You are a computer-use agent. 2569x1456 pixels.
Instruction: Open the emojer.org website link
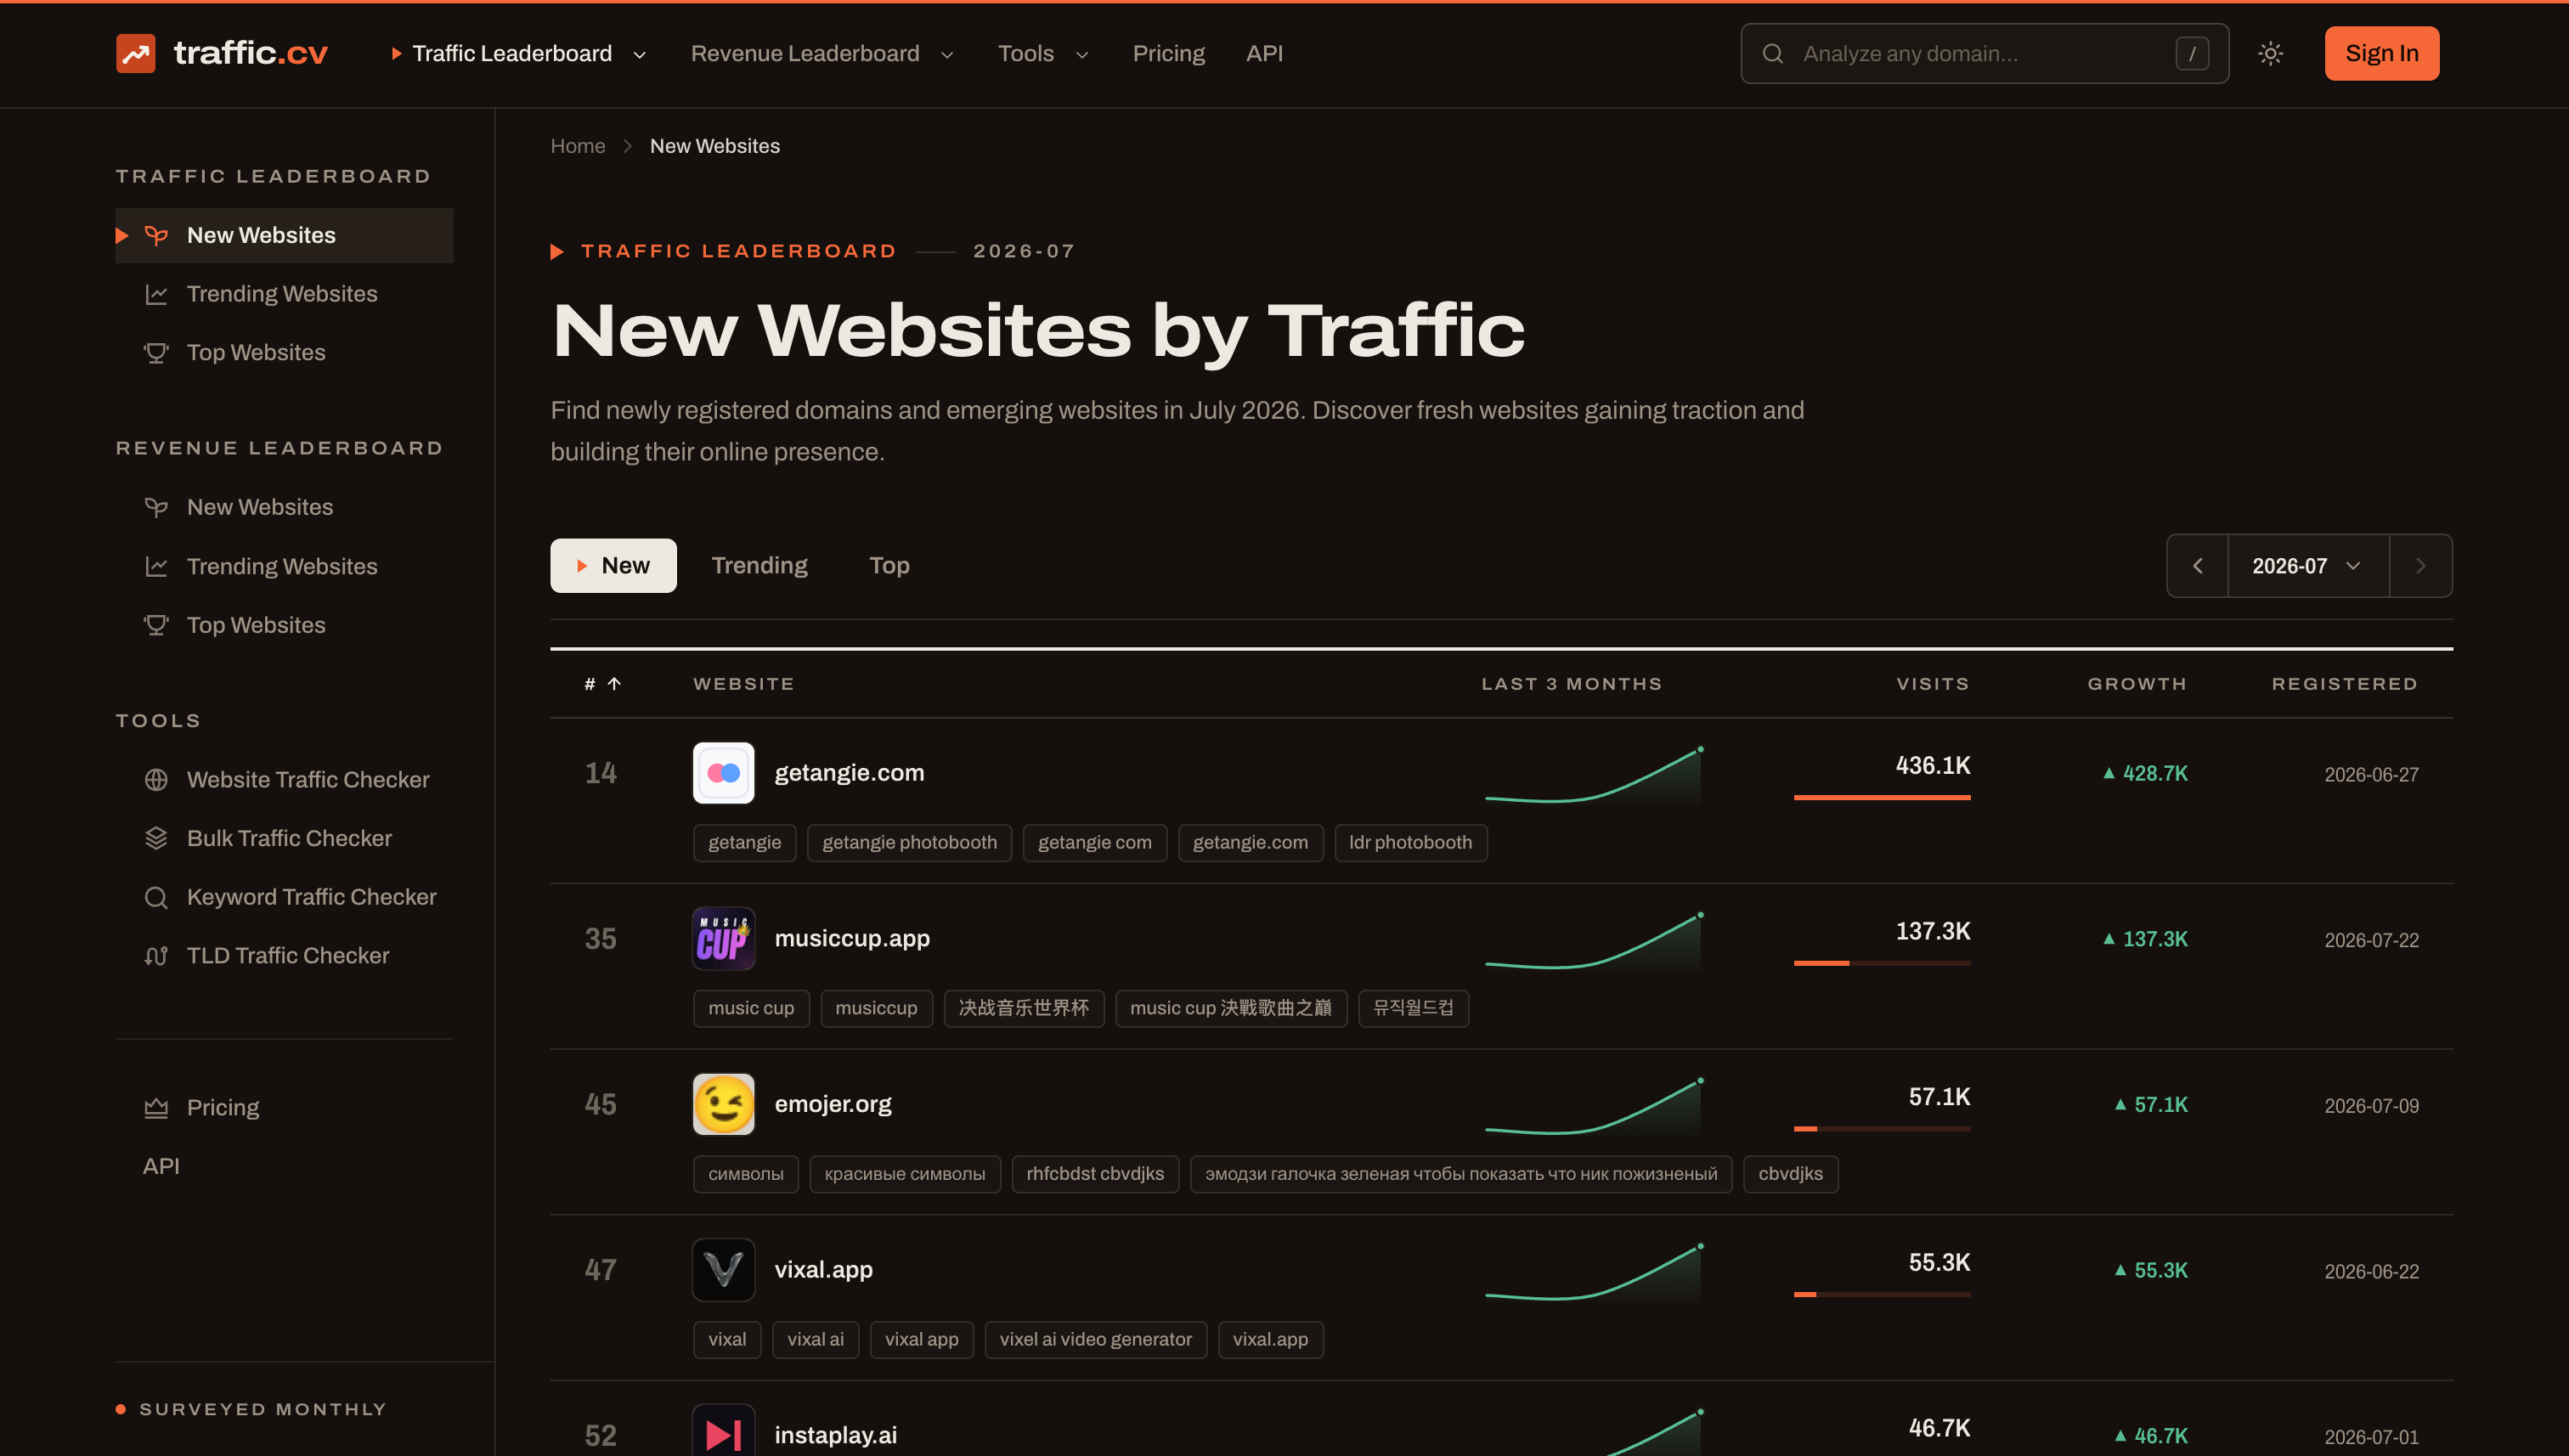point(833,1105)
